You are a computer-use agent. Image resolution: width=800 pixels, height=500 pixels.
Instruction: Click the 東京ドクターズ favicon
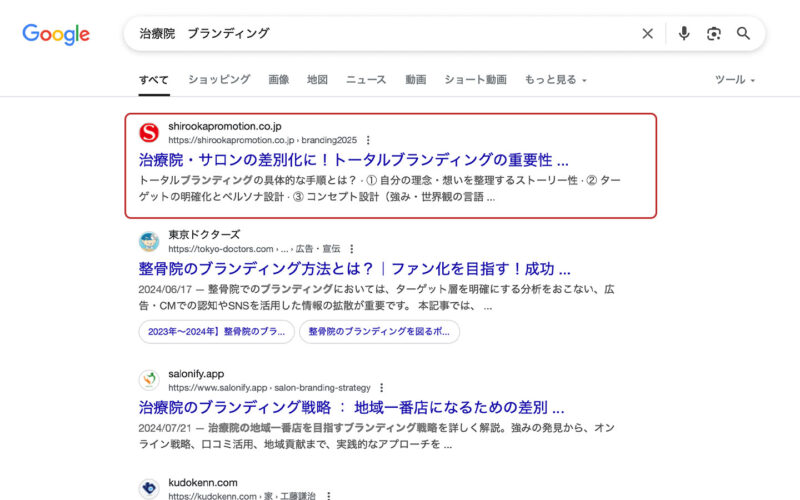[x=149, y=241]
